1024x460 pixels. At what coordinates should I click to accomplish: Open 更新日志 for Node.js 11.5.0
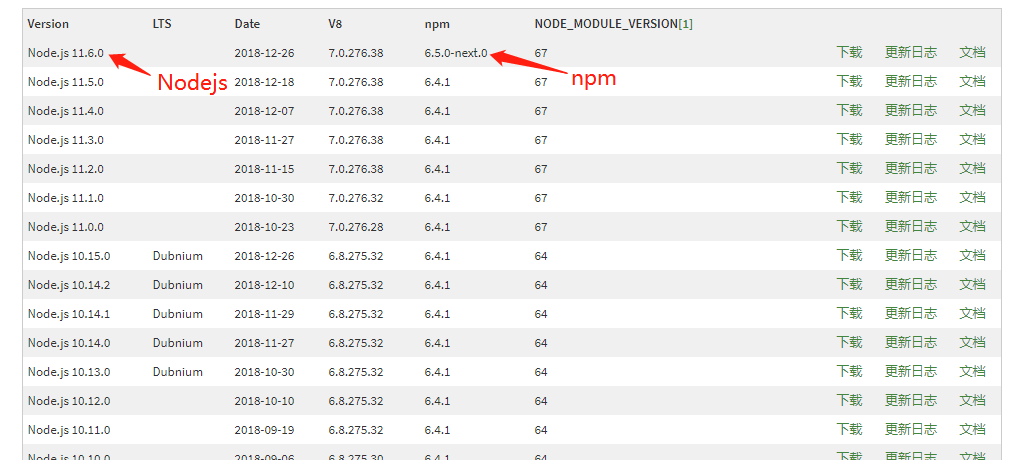tap(910, 82)
